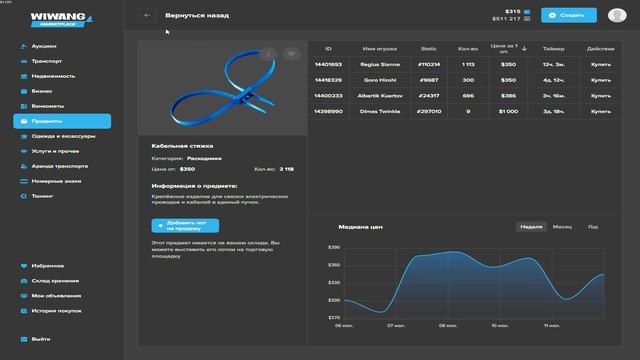Viewport: 640px width, 360px height.
Task: Click the Тюнинг sidebar icon
Action: coord(24,196)
